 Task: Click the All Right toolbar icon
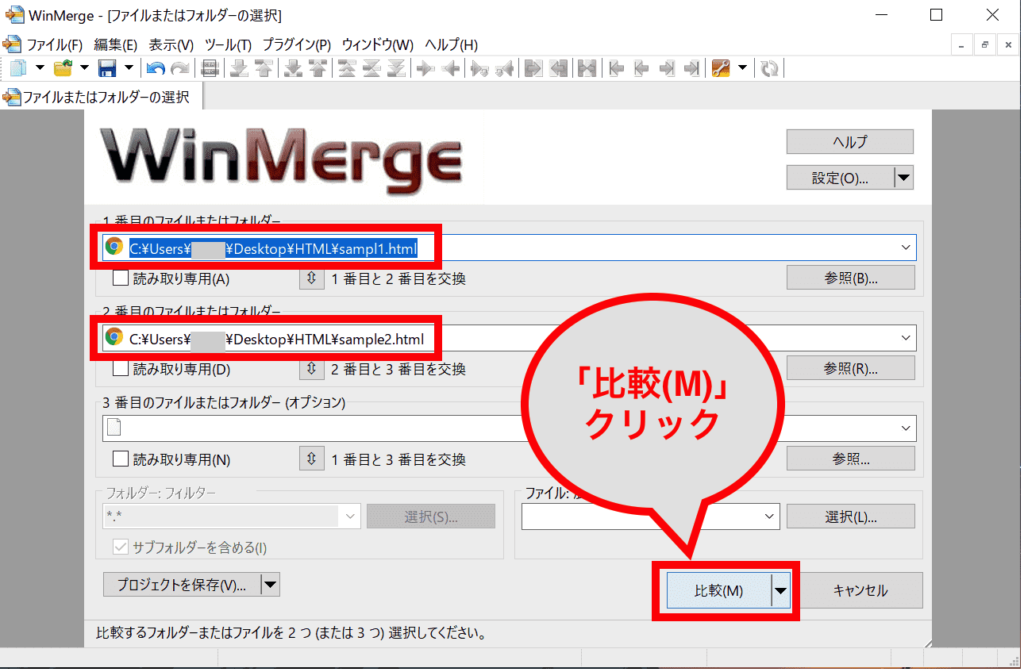click(534, 68)
